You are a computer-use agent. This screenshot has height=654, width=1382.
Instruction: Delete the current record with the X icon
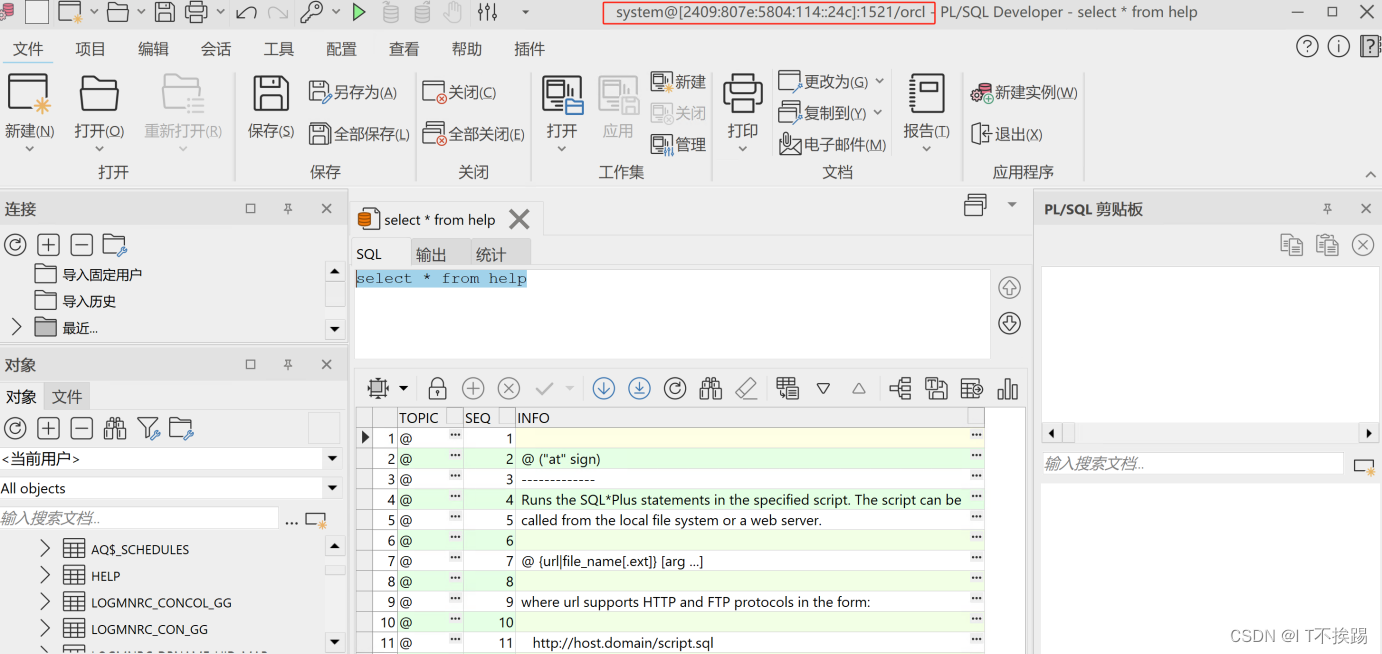click(508, 388)
